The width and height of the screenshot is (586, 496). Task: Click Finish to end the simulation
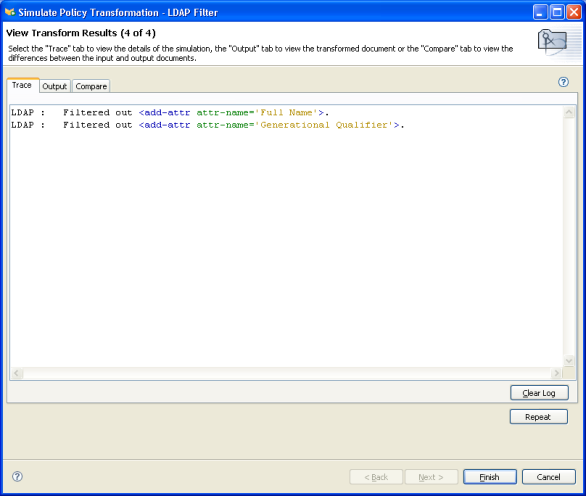click(x=490, y=477)
